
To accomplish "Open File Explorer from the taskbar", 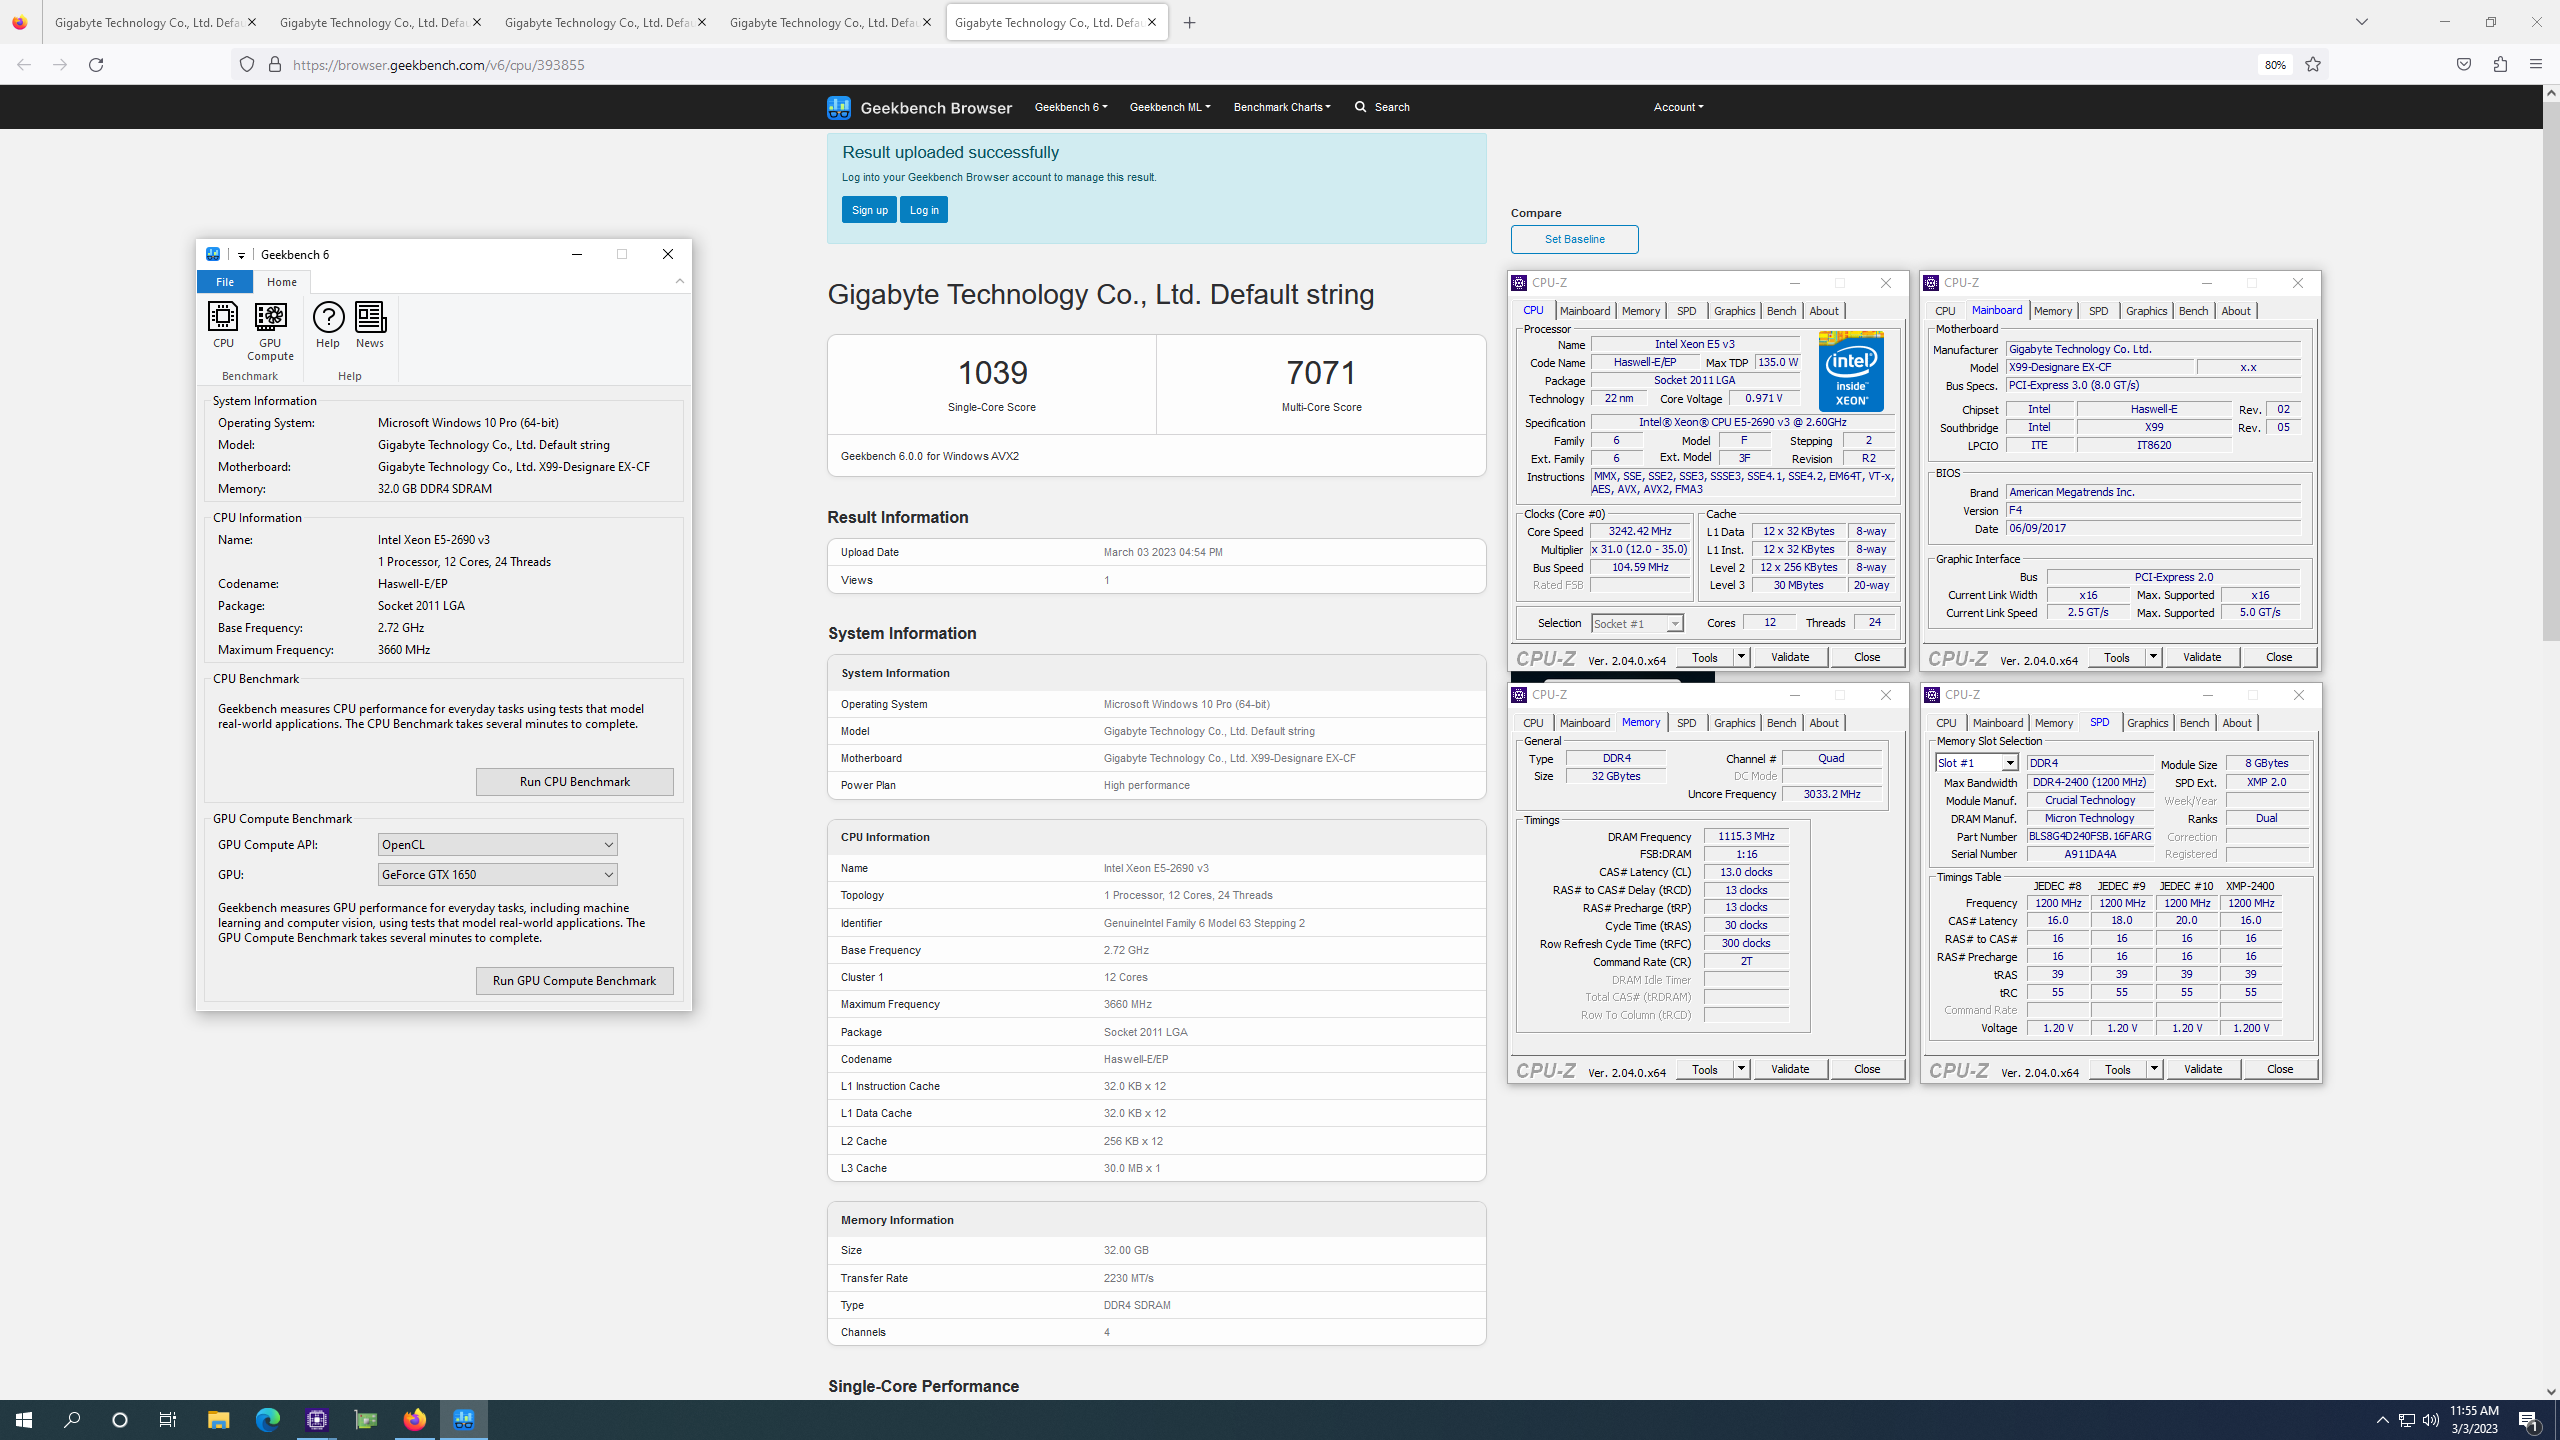I will pos(218,1420).
